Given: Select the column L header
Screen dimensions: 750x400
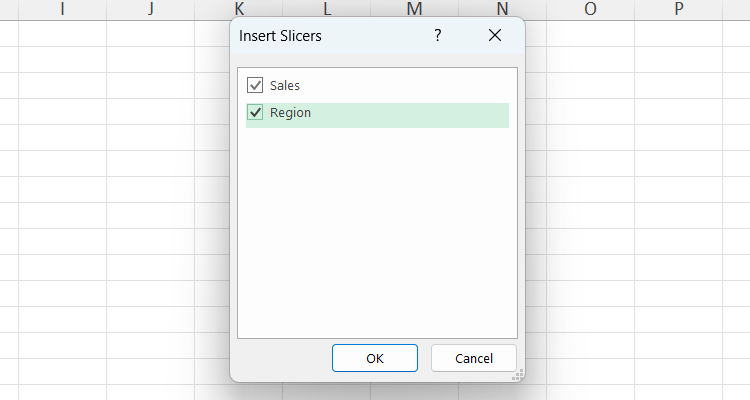Looking at the screenshot, I should [326, 9].
